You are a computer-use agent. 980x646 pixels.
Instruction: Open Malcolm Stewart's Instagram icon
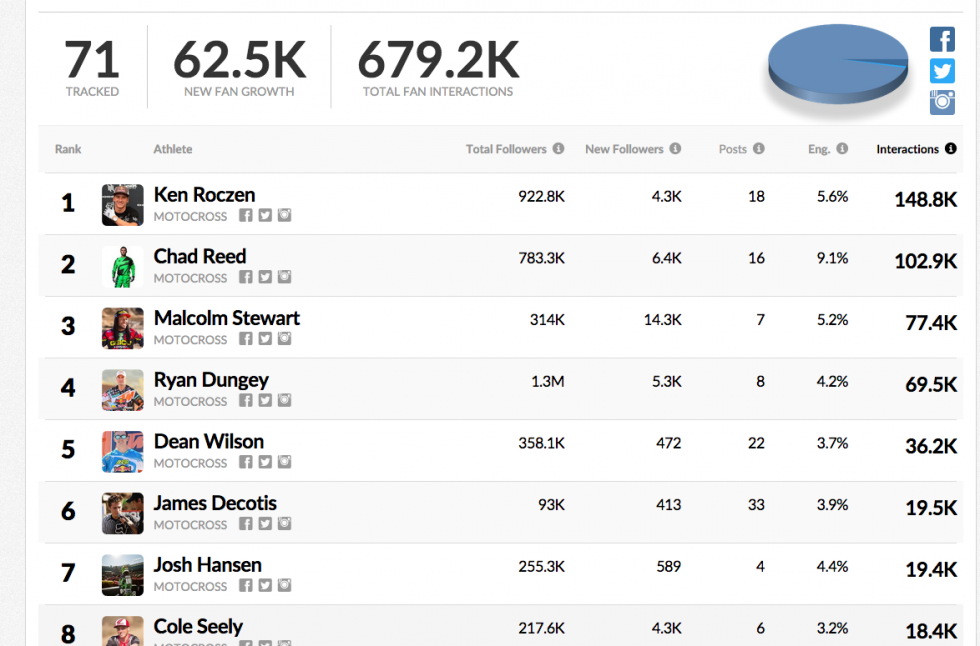tap(284, 339)
